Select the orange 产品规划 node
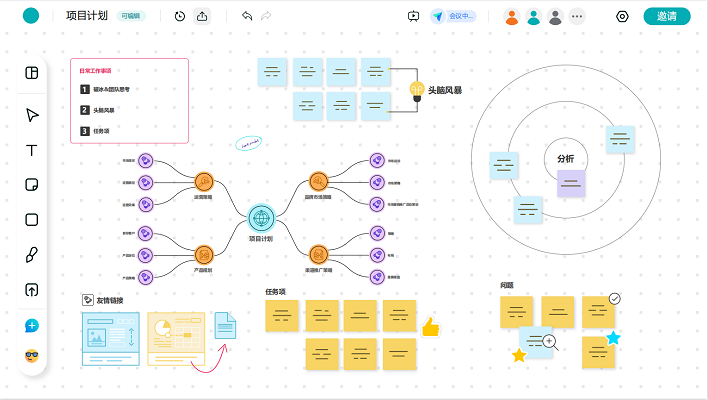Image resolution: width=708 pixels, height=400 pixels. 204,255
